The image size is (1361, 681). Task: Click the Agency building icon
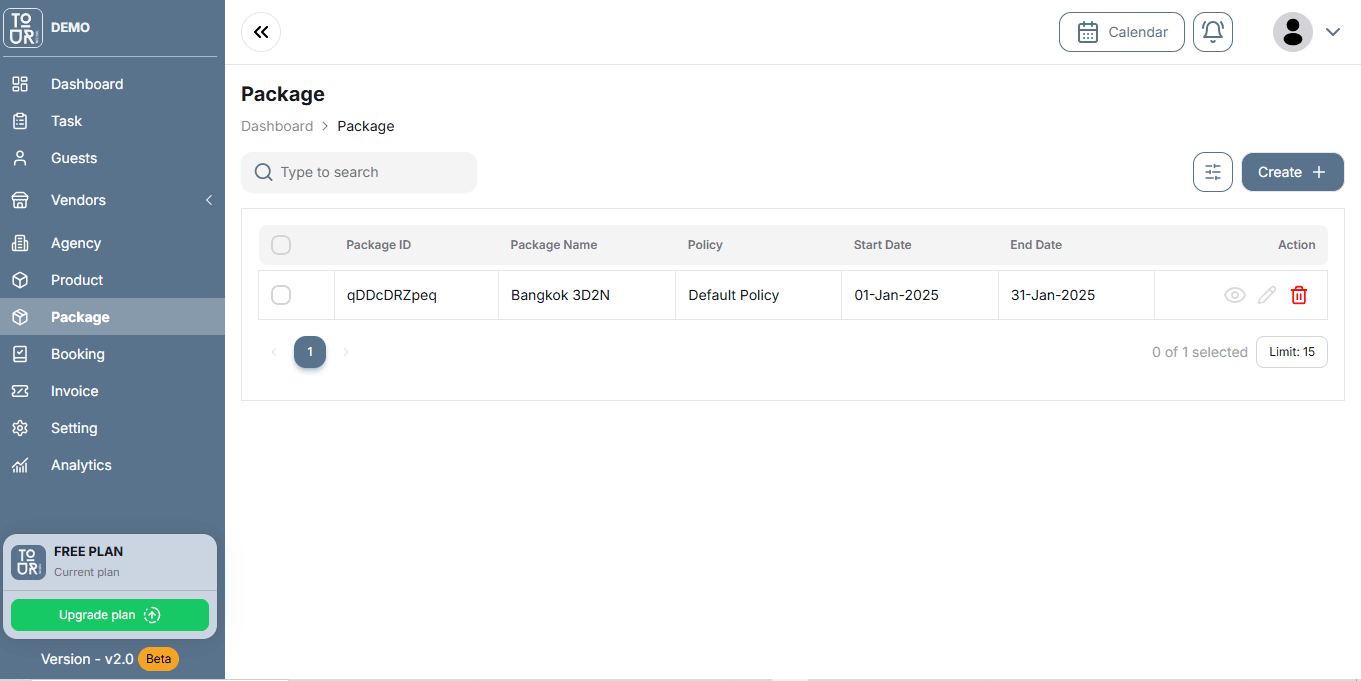pos(20,243)
